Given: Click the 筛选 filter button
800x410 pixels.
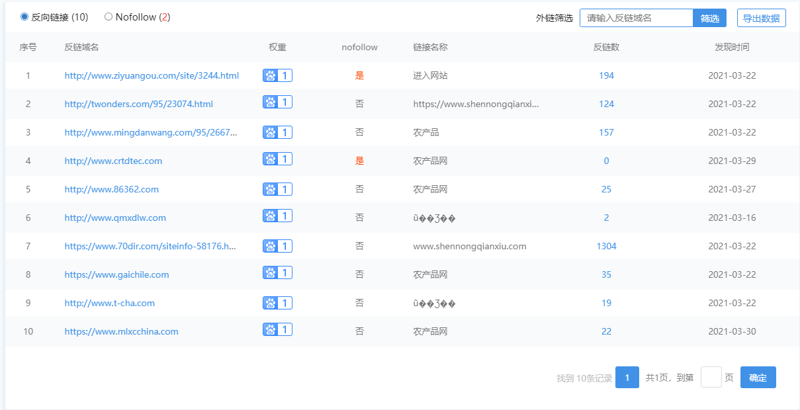Looking at the screenshot, I should pyautogui.click(x=709, y=18).
